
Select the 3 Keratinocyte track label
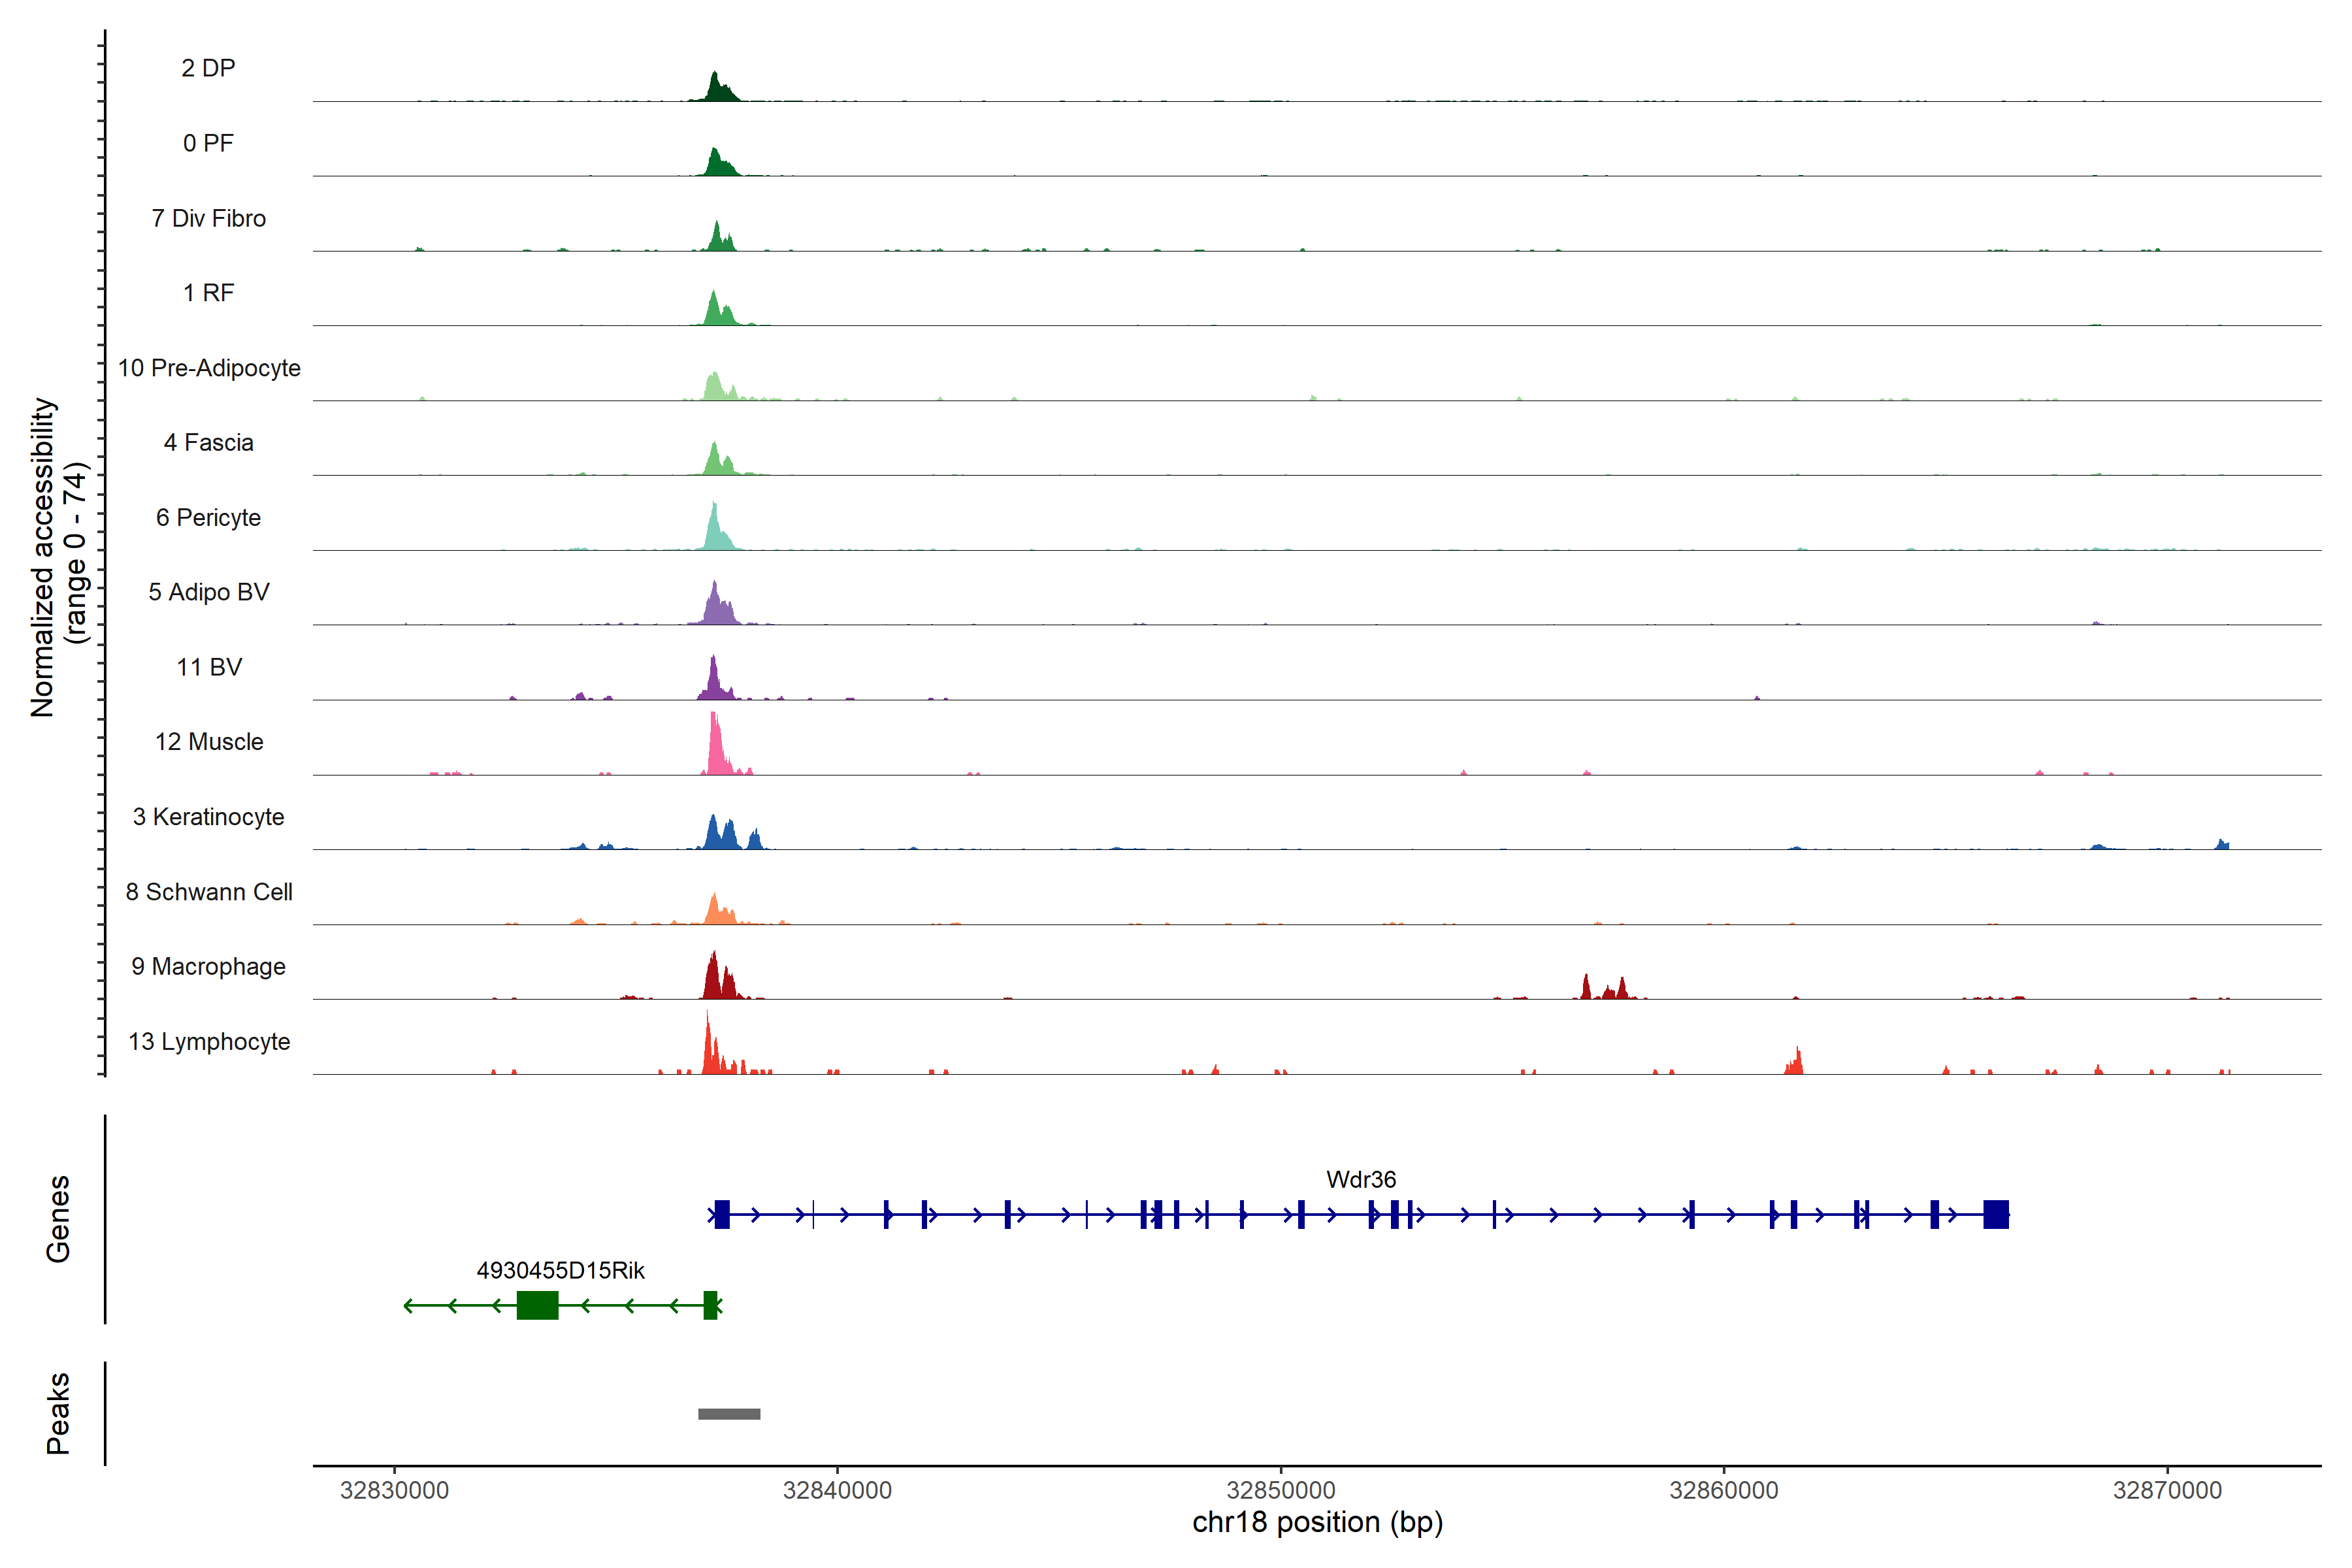(208, 817)
